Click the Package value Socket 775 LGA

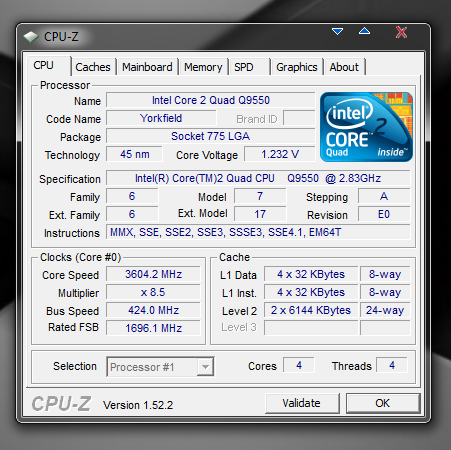coord(211,136)
